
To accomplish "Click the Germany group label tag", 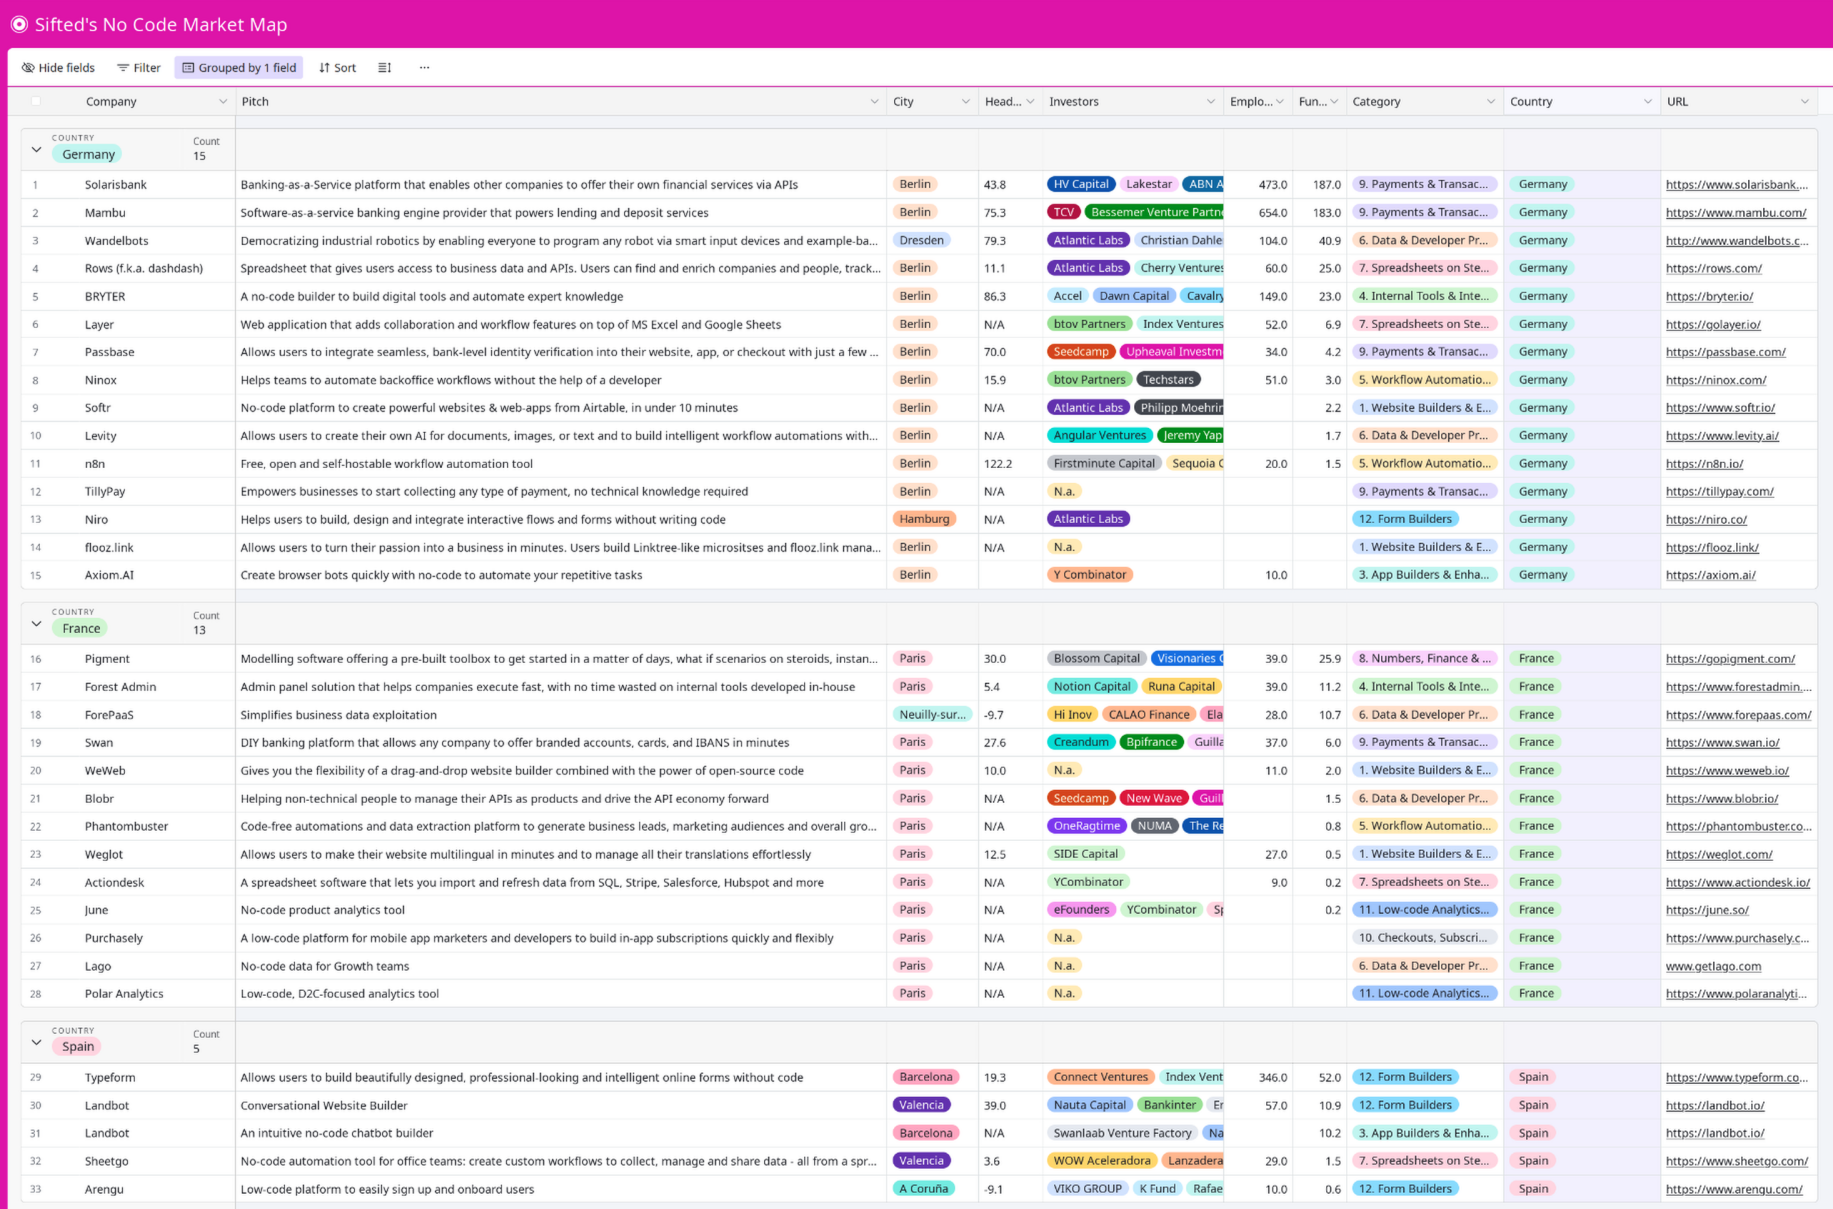I will (88, 155).
